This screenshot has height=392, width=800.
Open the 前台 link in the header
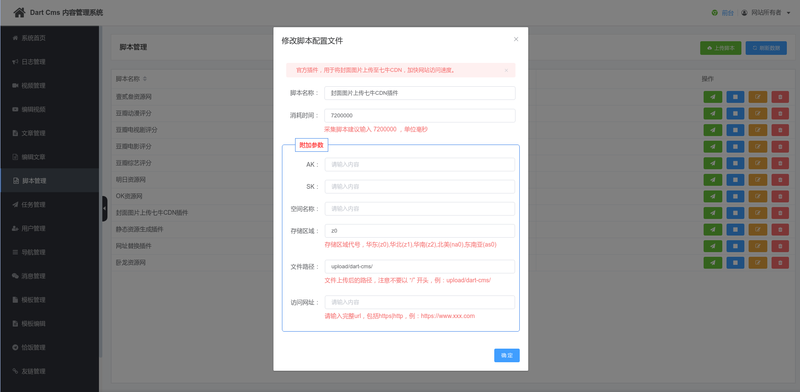[x=727, y=13]
